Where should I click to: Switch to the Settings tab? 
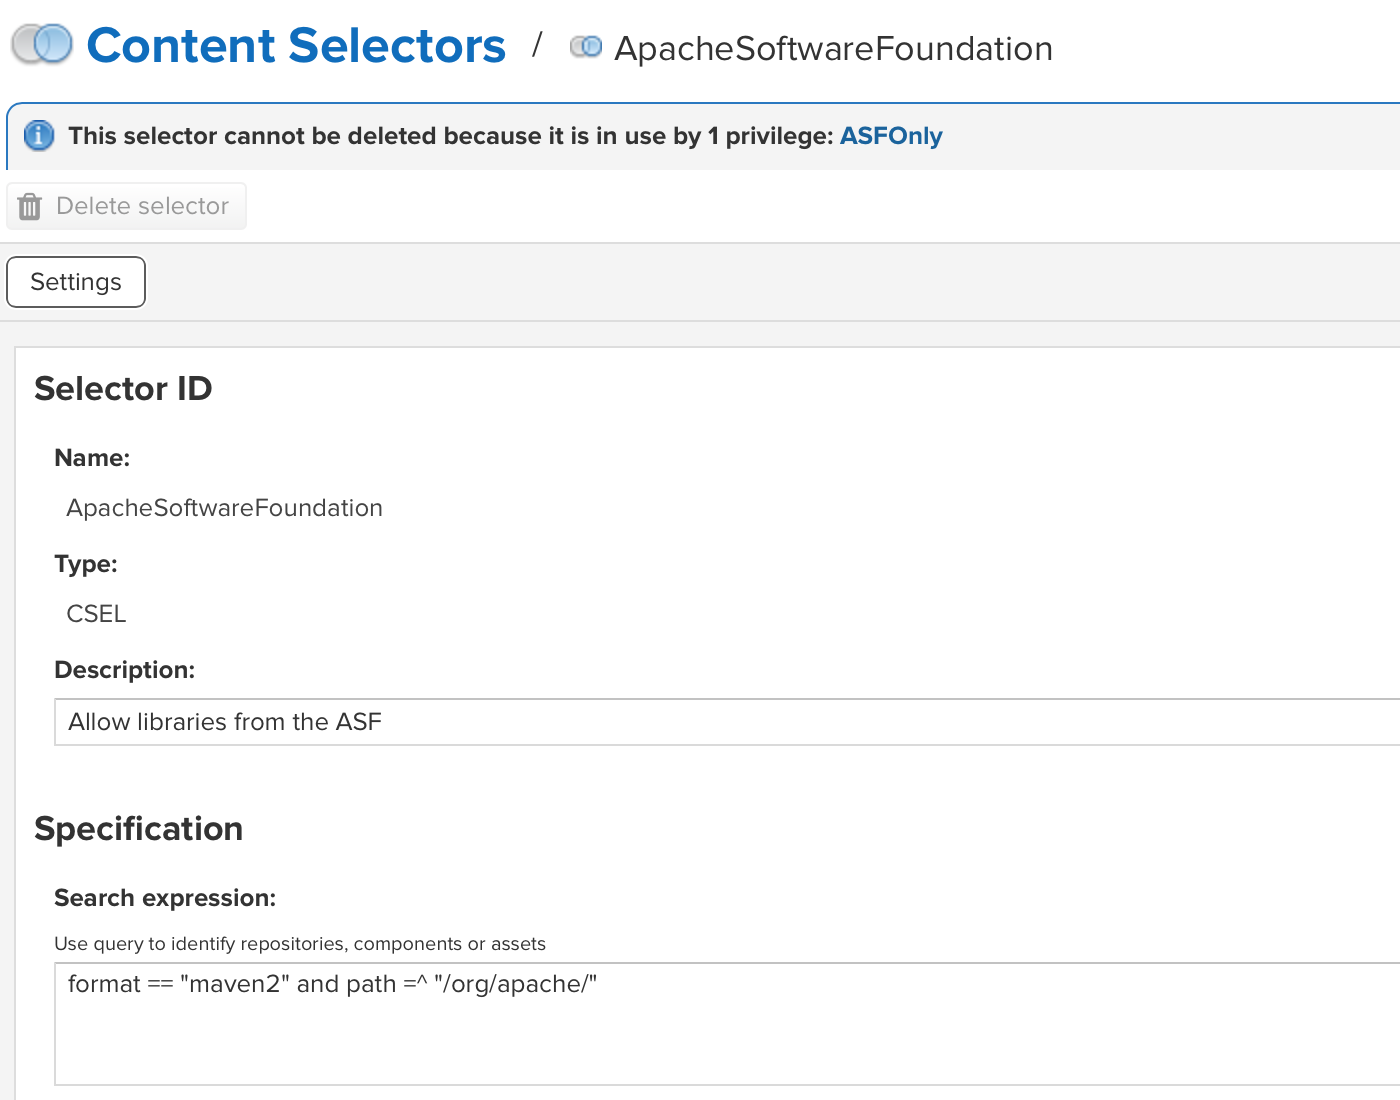(x=76, y=282)
